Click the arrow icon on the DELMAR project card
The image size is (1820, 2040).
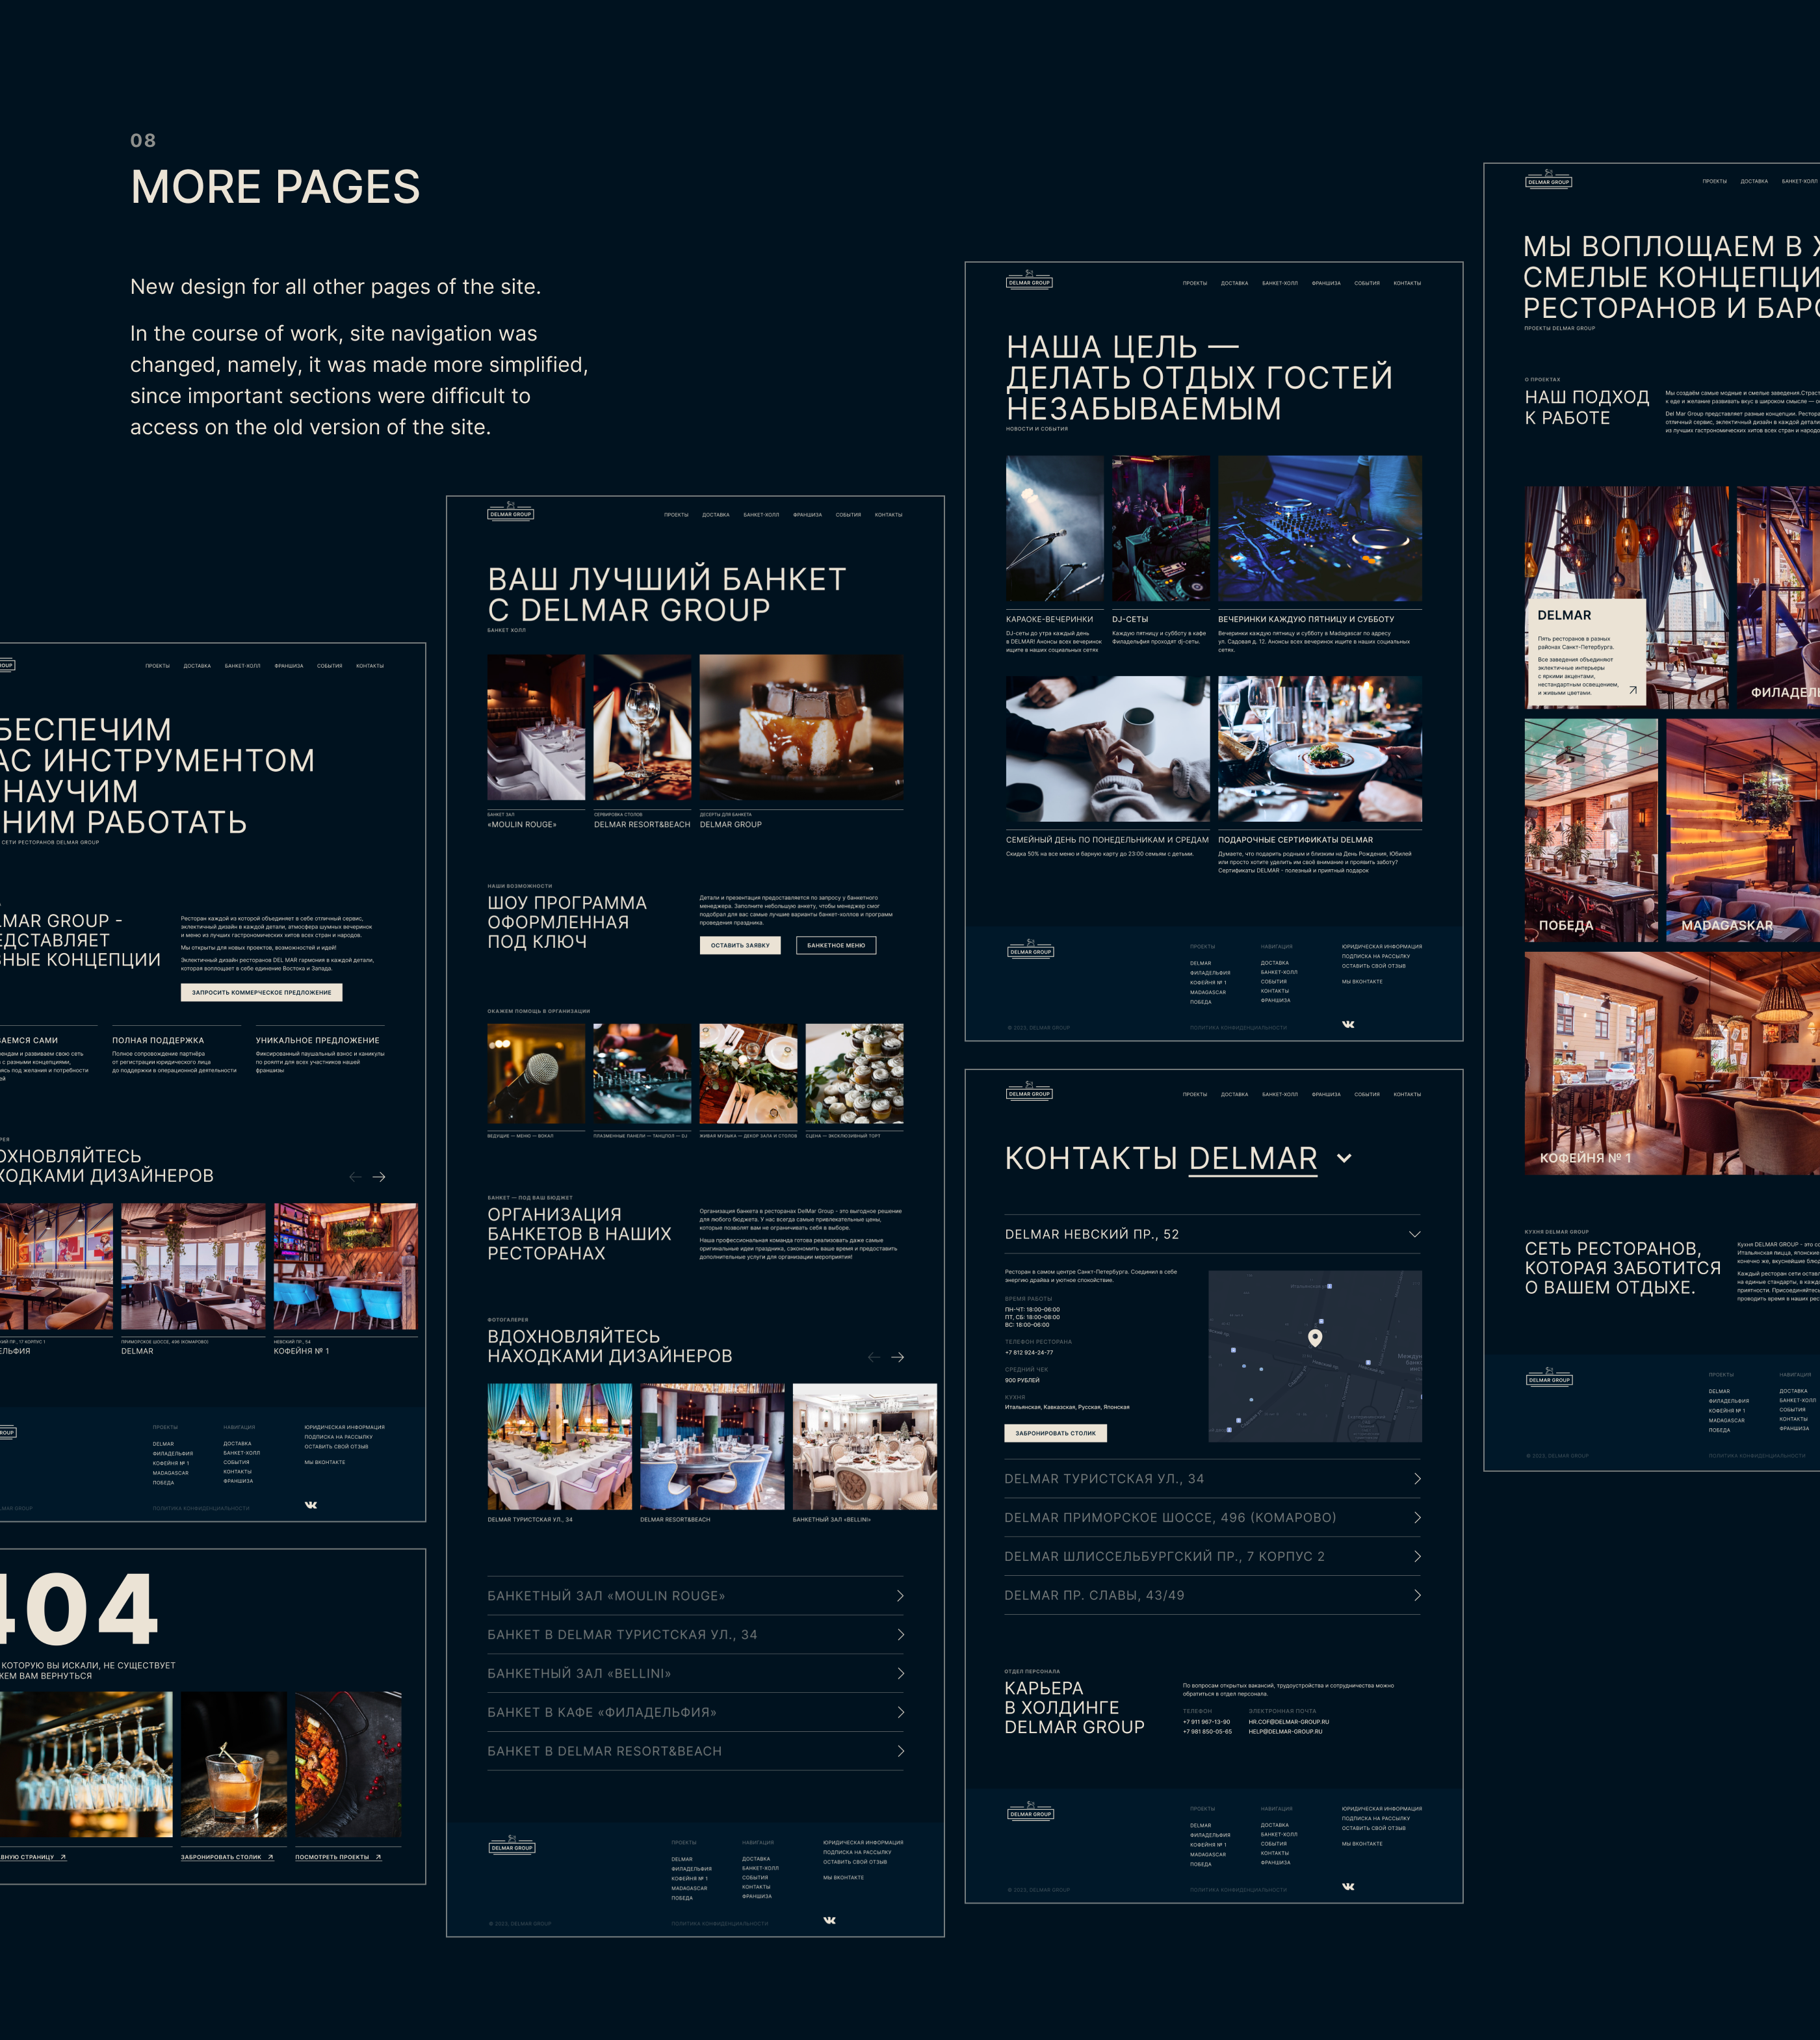pyautogui.click(x=1632, y=690)
